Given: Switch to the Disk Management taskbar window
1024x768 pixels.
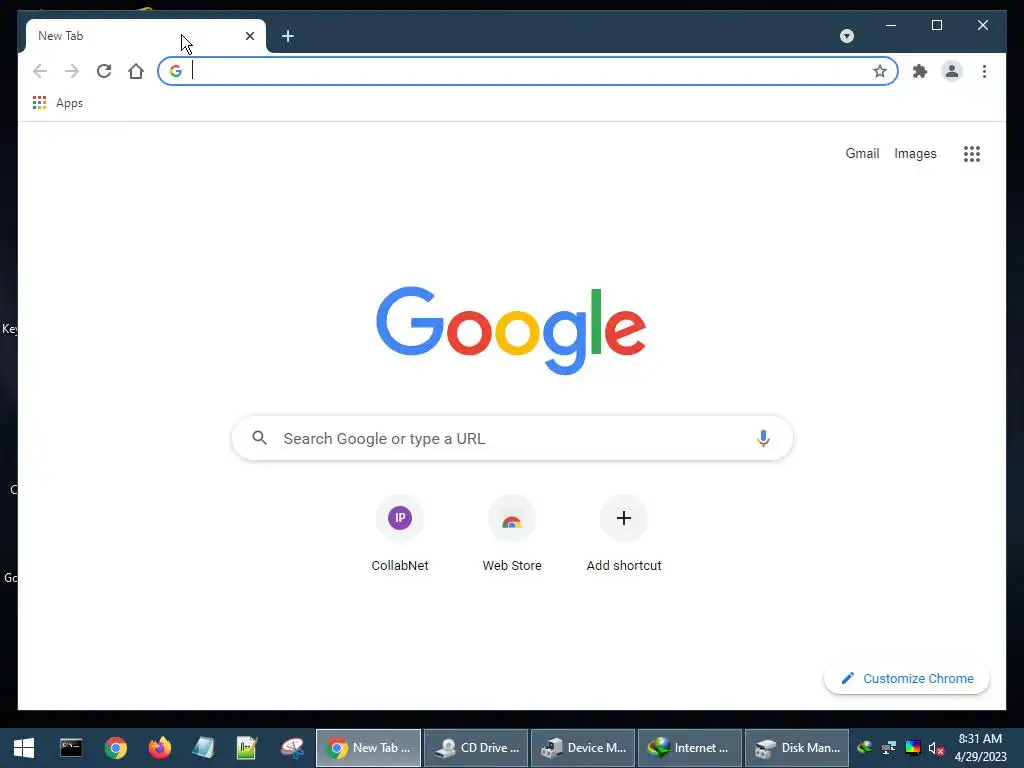Looking at the screenshot, I should (x=797, y=748).
